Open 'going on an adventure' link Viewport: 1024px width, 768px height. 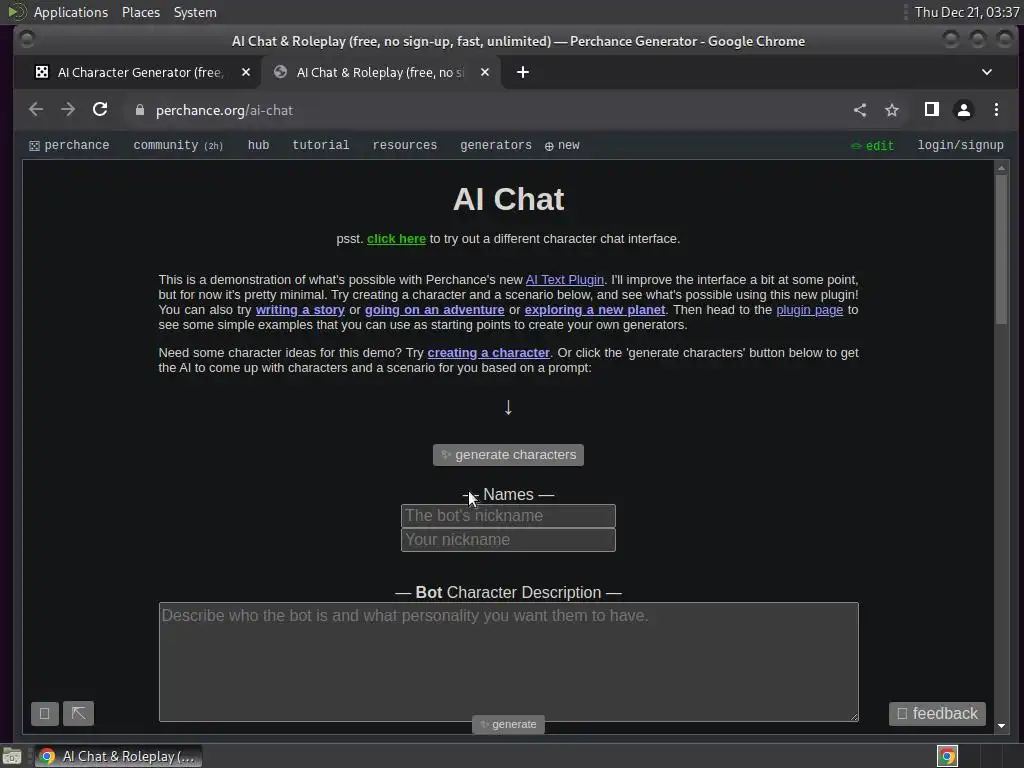pos(434,310)
